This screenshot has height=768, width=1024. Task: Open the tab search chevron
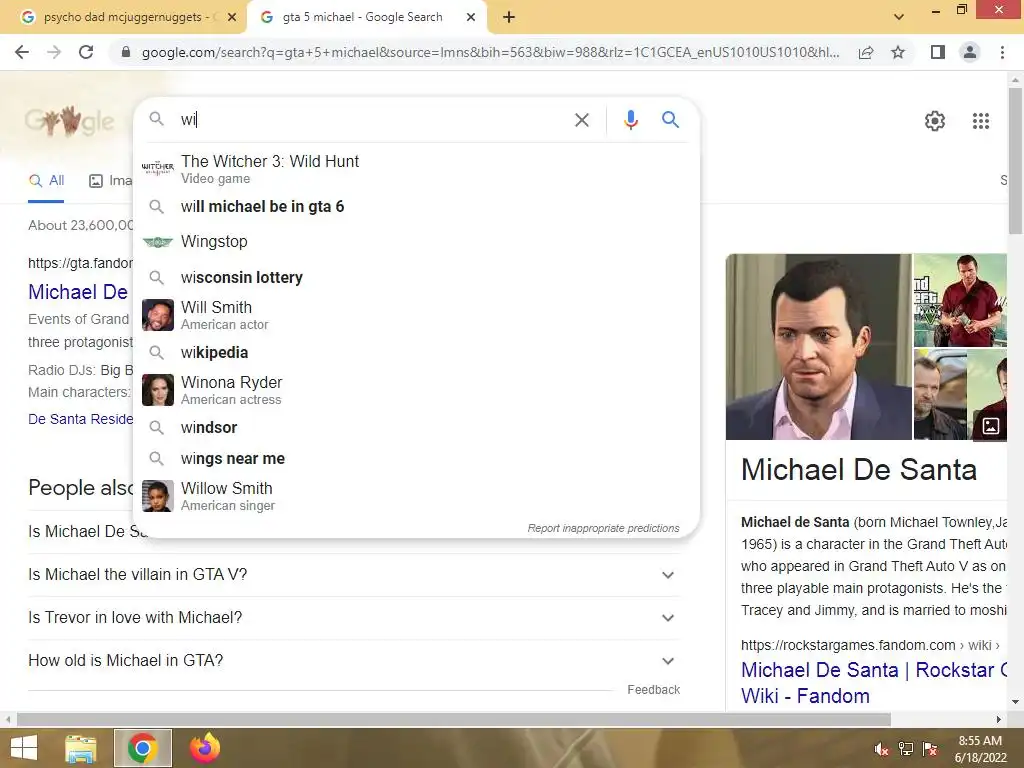tap(899, 17)
